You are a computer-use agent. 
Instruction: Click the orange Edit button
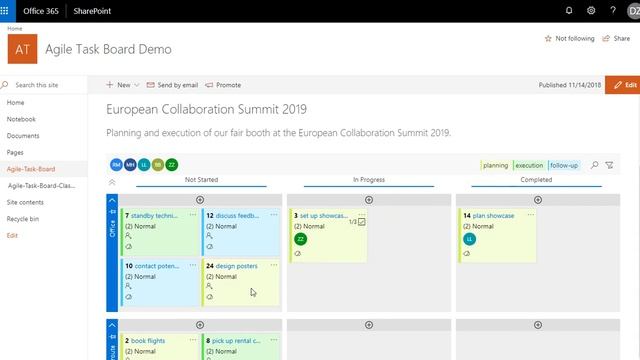pyautogui.click(x=623, y=85)
